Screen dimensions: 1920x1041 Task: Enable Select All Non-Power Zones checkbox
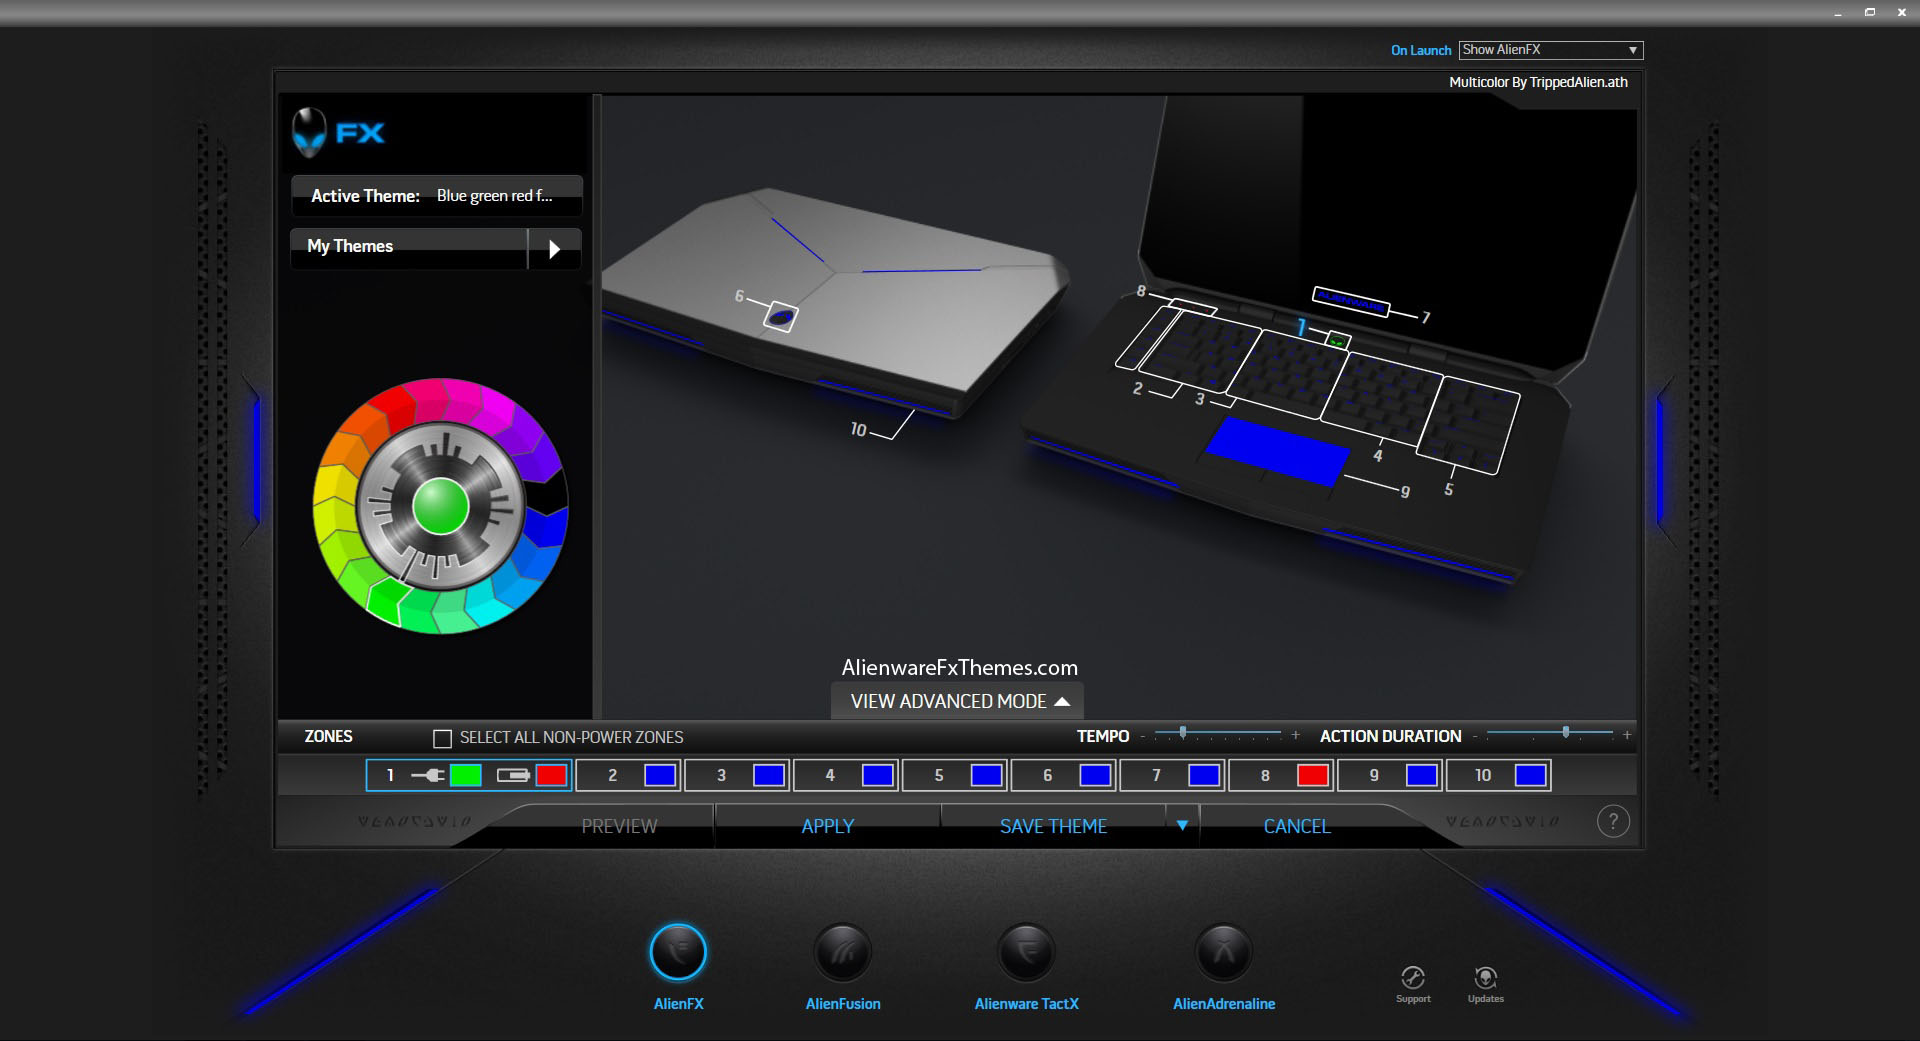pyautogui.click(x=442, y=739)
